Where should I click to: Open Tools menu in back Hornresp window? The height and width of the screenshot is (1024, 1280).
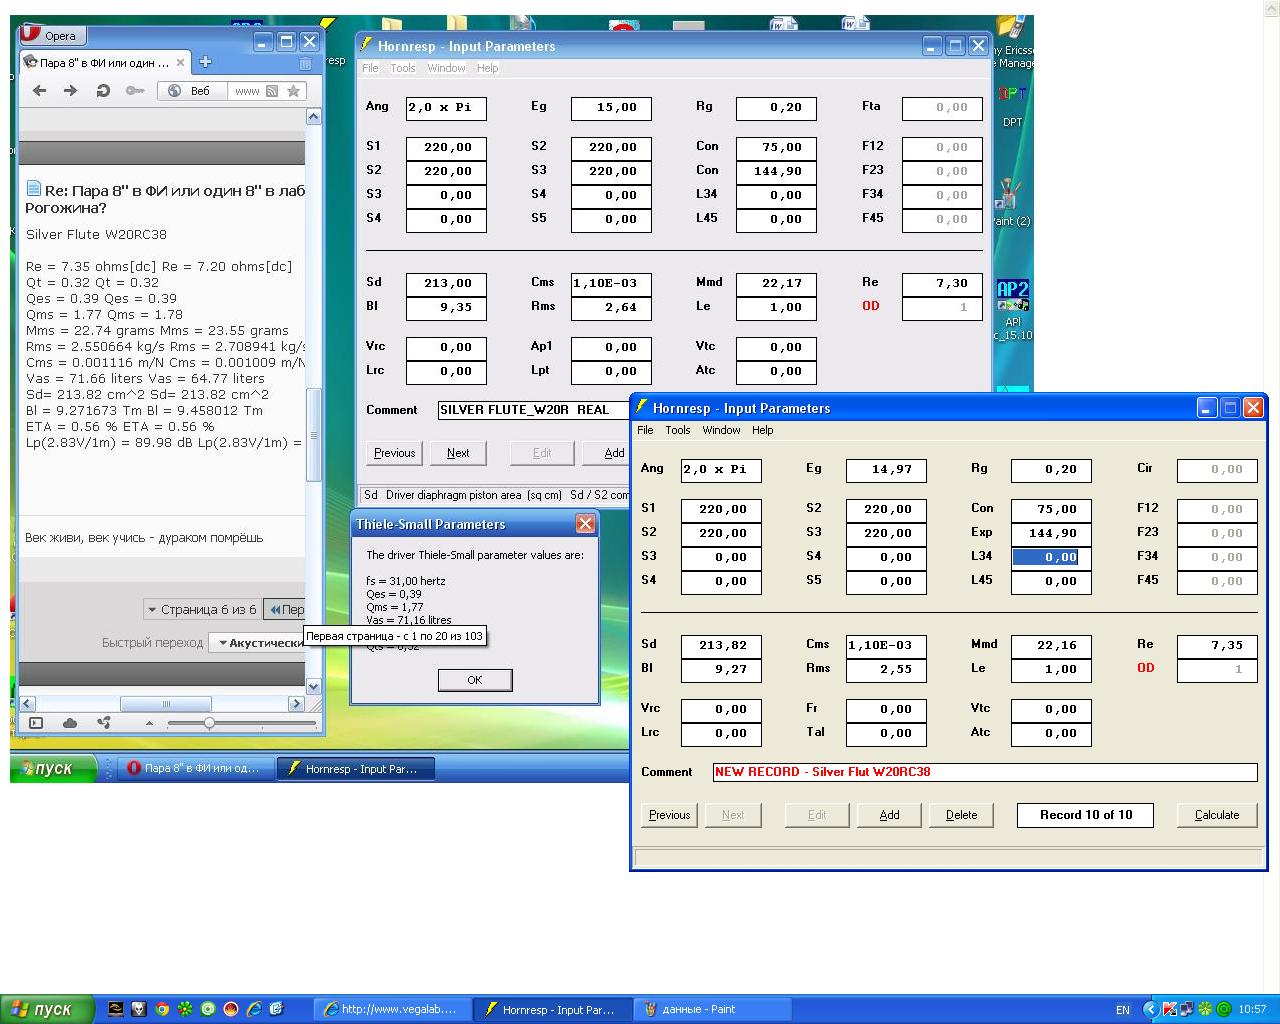point(403,68)
